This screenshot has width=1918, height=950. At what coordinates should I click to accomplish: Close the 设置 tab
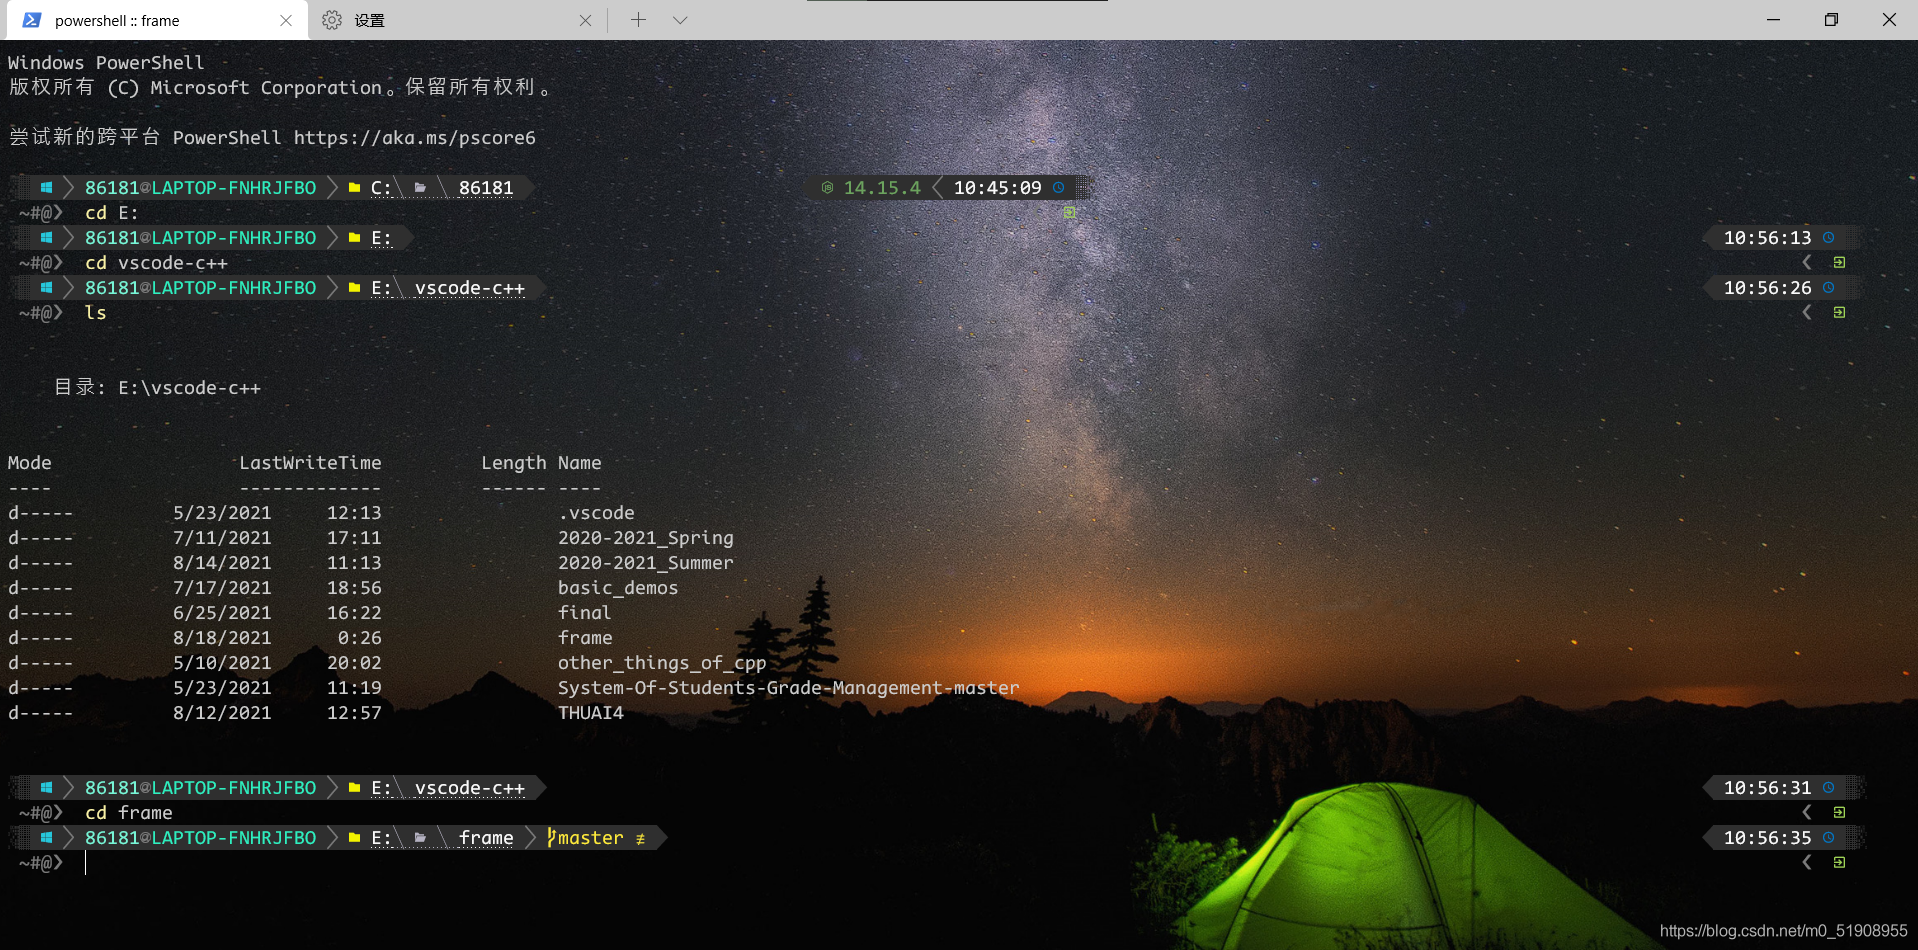point(585,20)
